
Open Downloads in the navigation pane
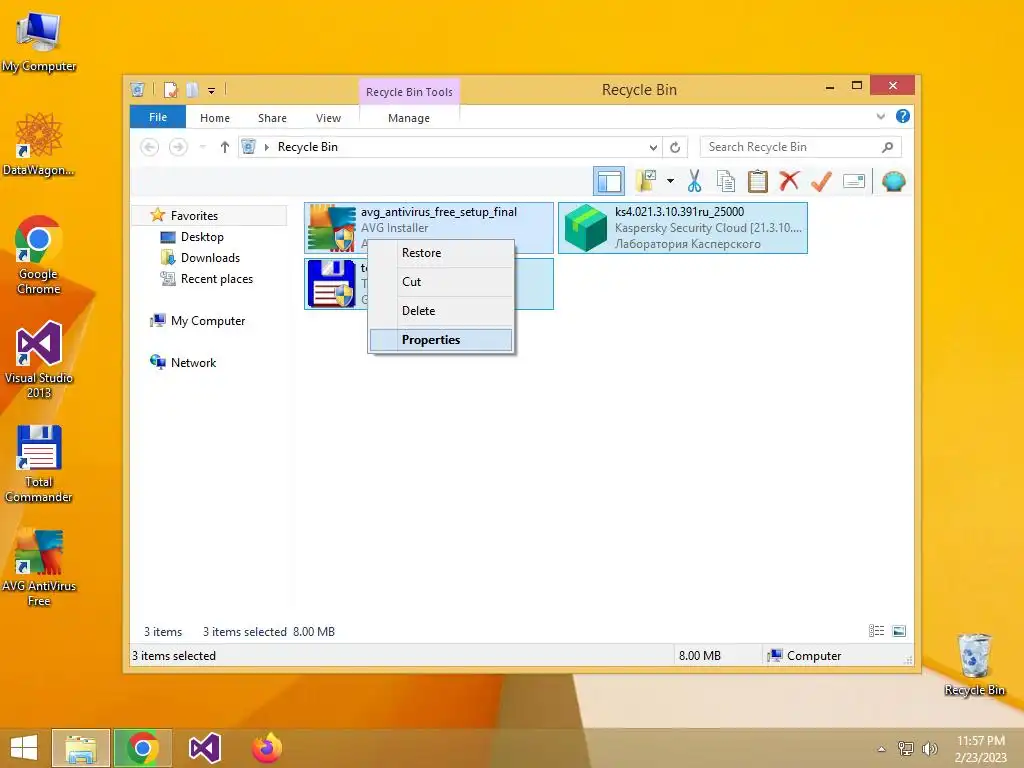(210, 258)
